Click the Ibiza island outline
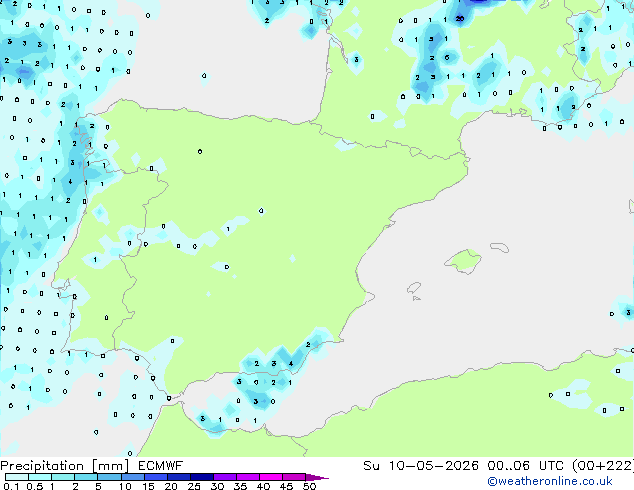634x490 pixels. [414, 288]
